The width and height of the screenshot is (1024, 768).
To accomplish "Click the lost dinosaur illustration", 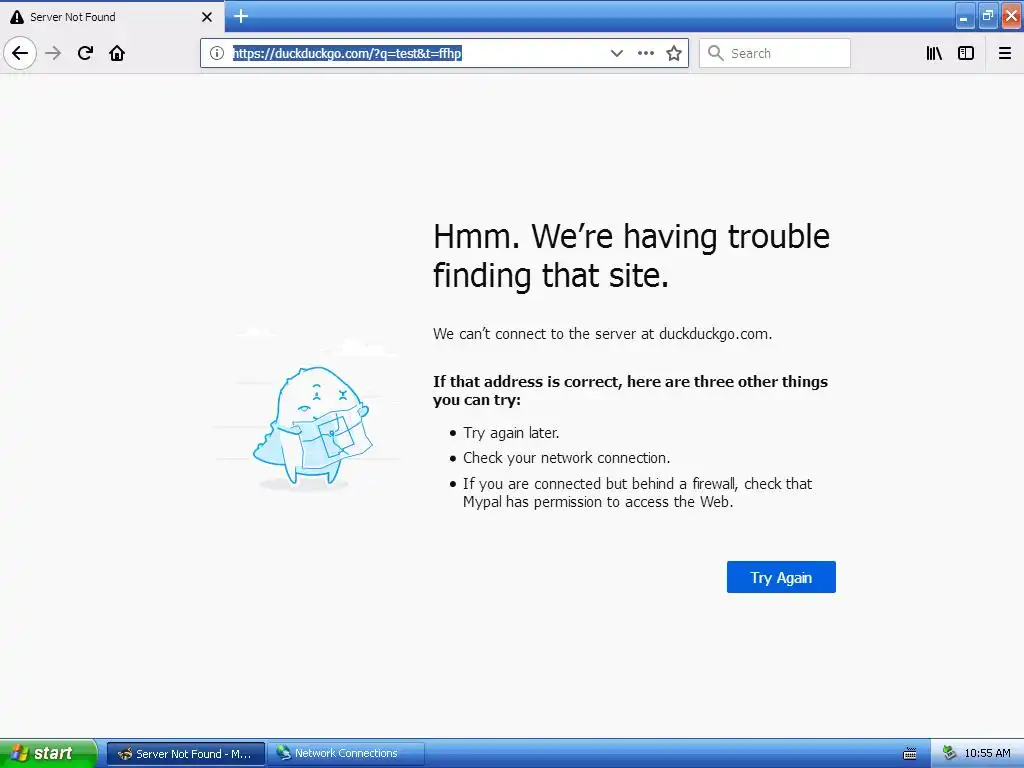I will click(312, 428).
